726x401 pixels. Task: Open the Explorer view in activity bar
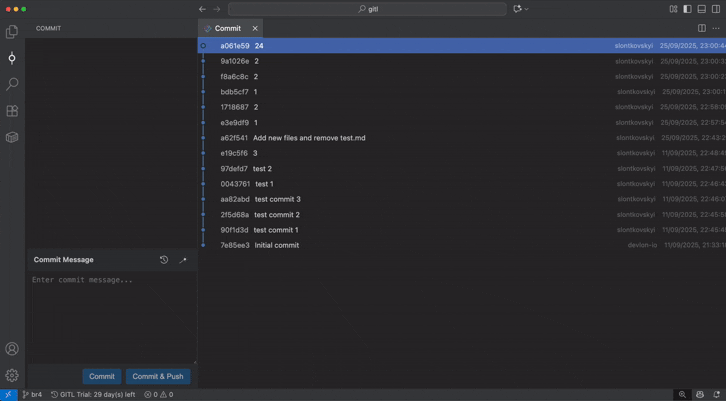(x=12, y=32)
